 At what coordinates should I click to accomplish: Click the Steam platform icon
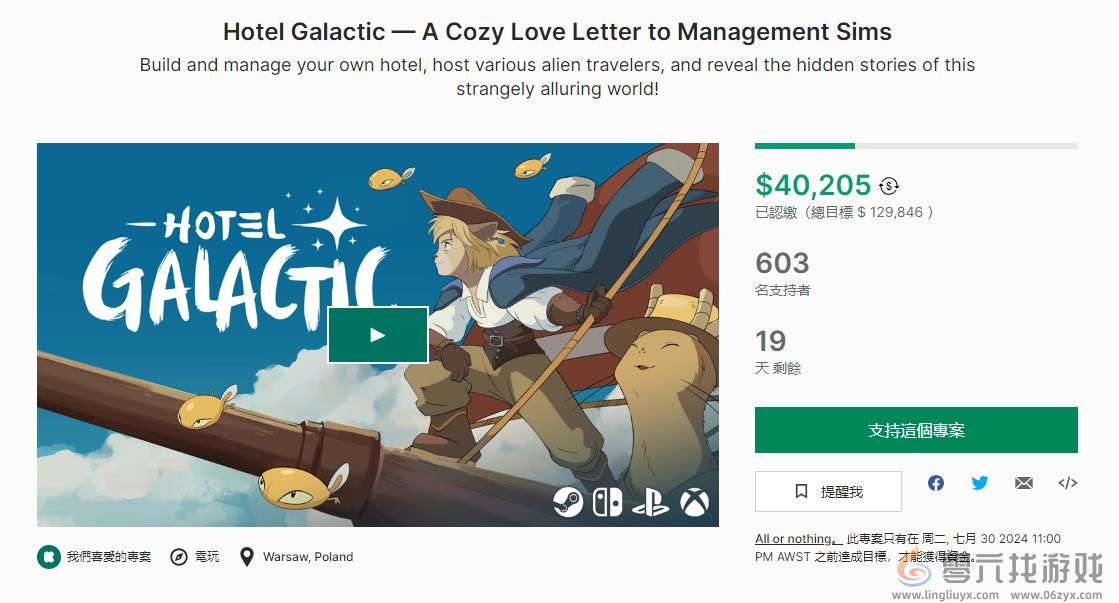click(568, 501)
